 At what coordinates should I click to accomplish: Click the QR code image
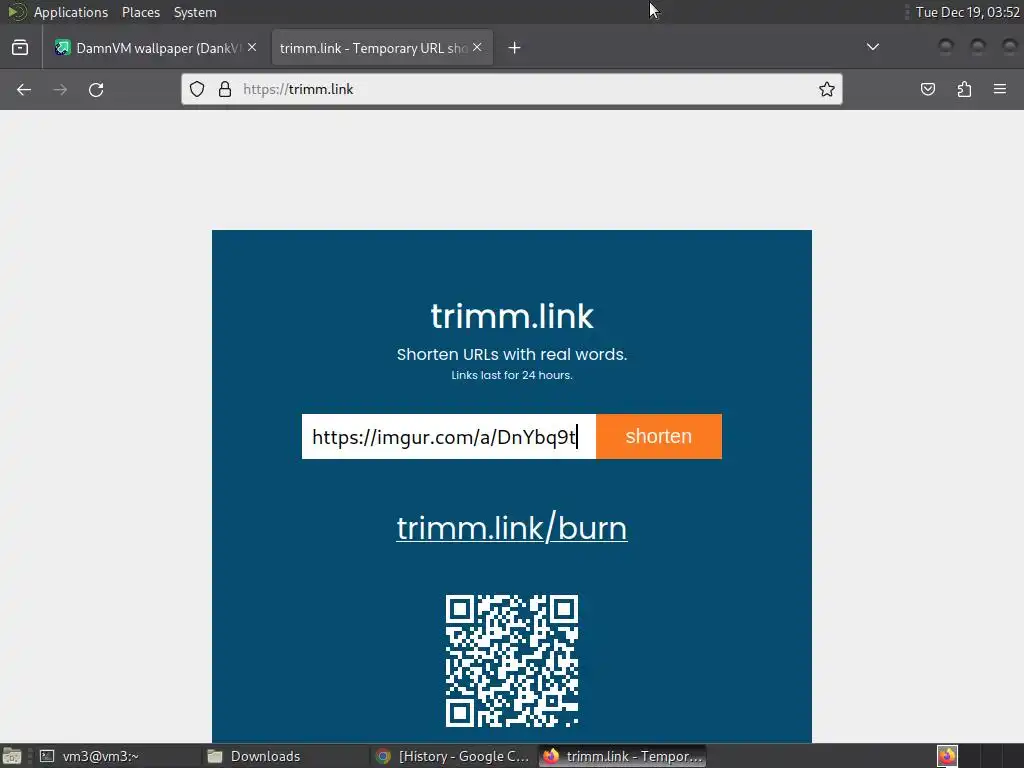(511, 661)
